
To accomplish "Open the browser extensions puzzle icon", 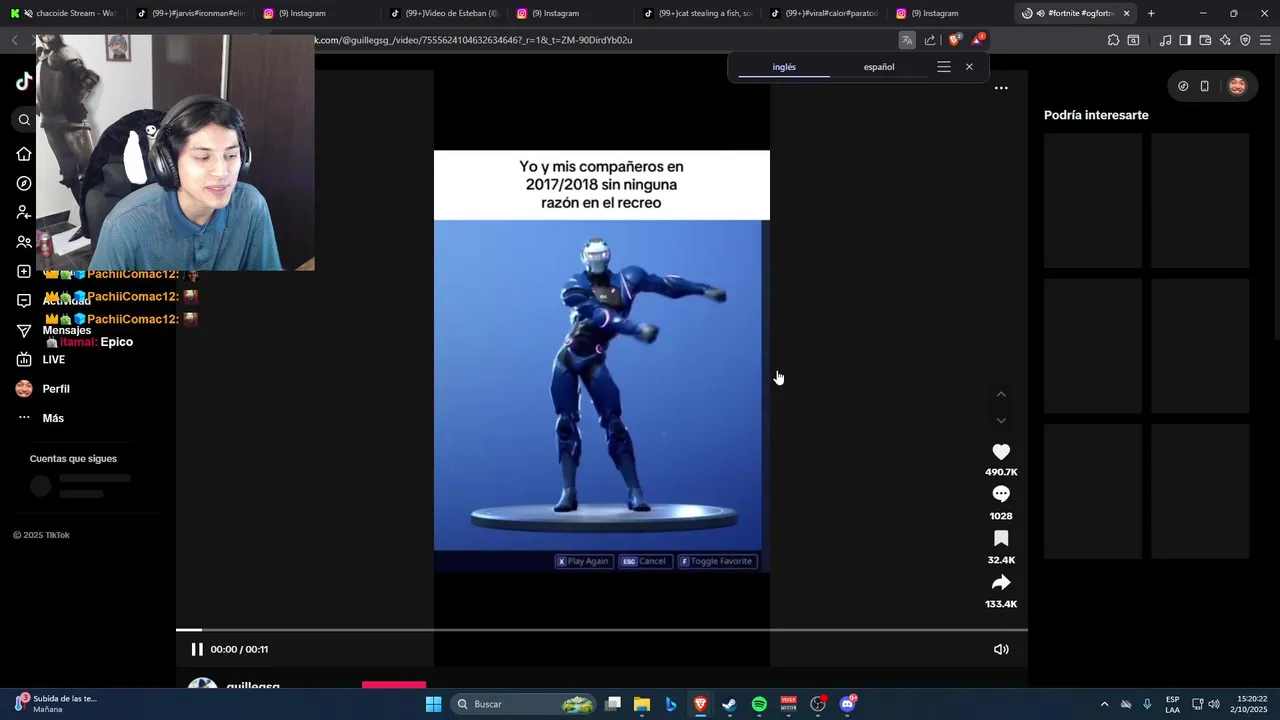I will tap(1113, 40).
